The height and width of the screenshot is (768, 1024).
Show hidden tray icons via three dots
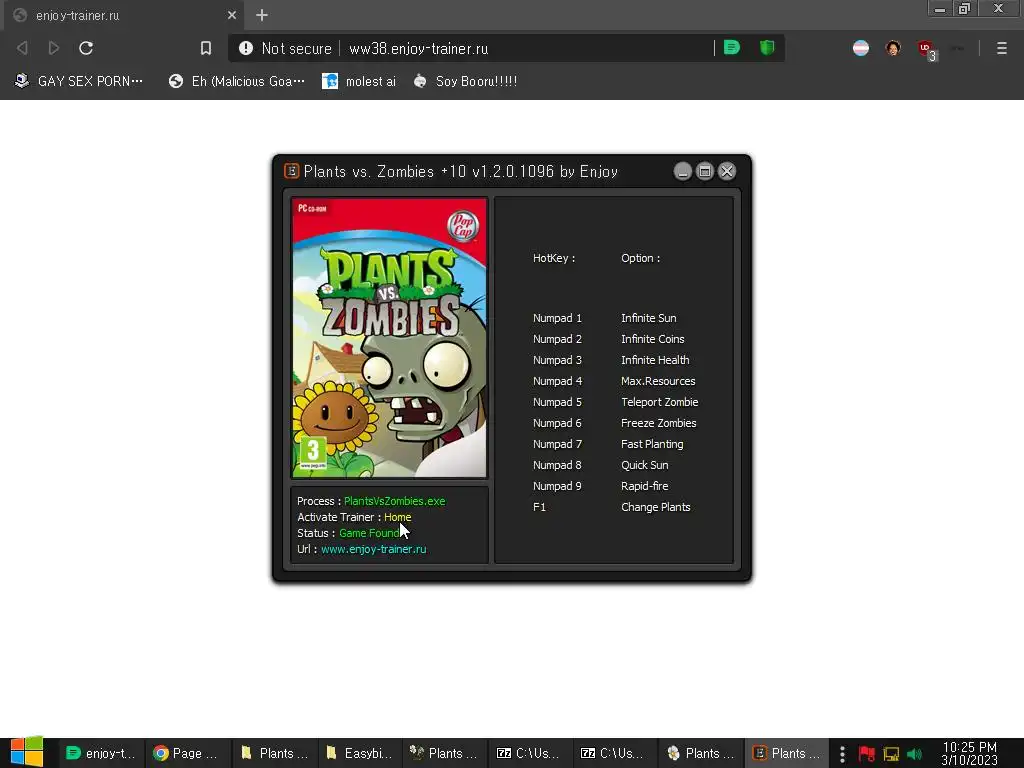click(x=842, y=754)
